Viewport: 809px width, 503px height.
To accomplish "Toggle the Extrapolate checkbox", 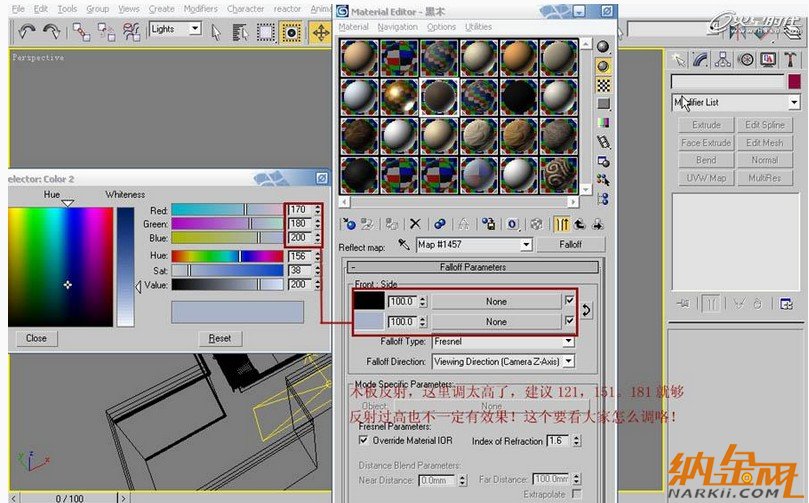I will 577,494.
